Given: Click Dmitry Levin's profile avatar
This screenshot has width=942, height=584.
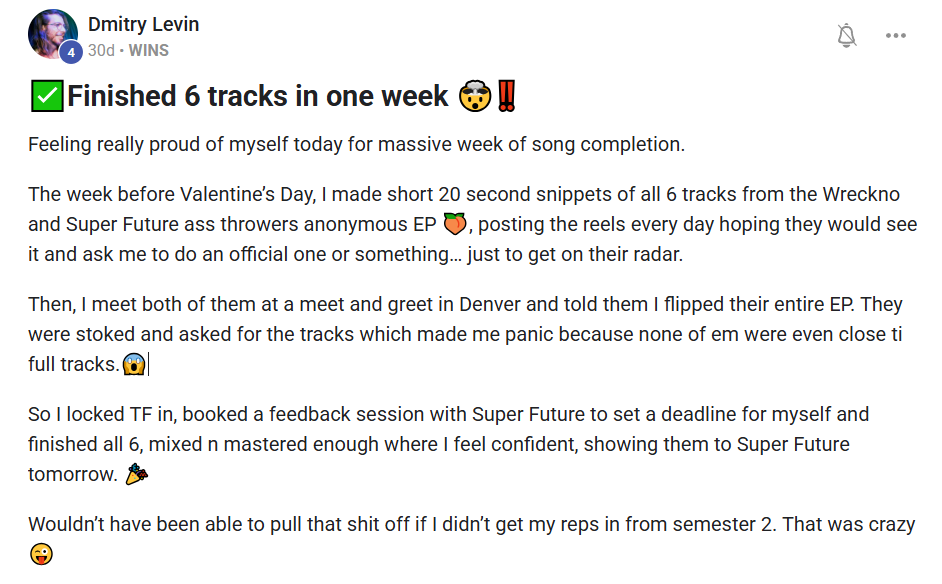Looking at the screenshot, I should point(51,34).
